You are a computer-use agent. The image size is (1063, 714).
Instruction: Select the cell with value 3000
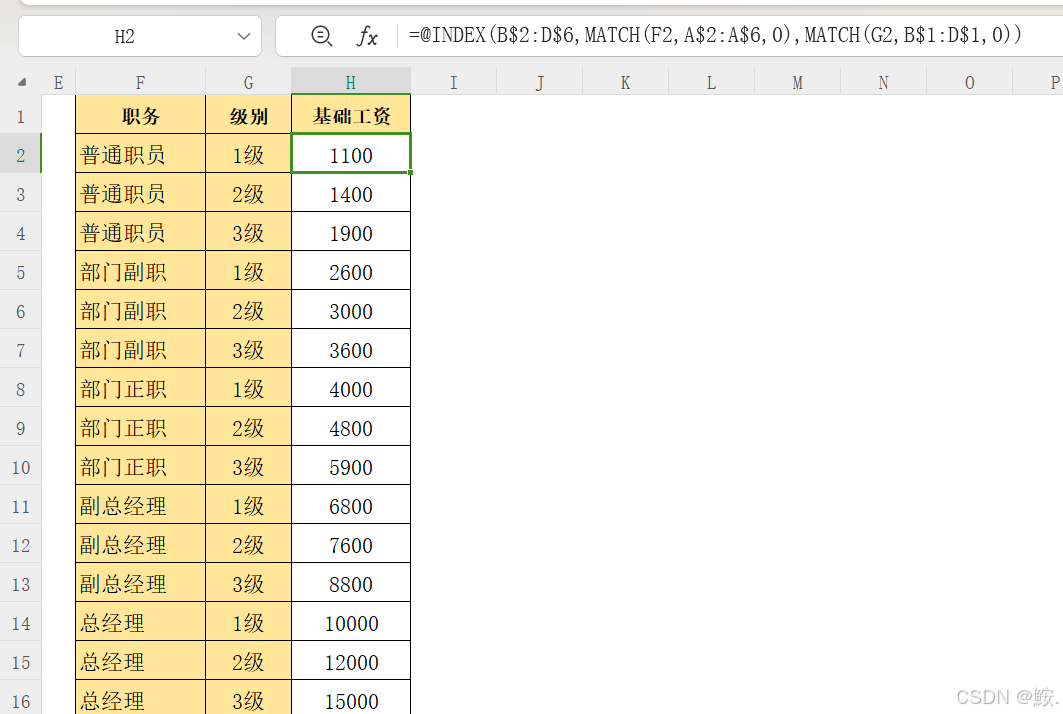(x=351, y=310)
